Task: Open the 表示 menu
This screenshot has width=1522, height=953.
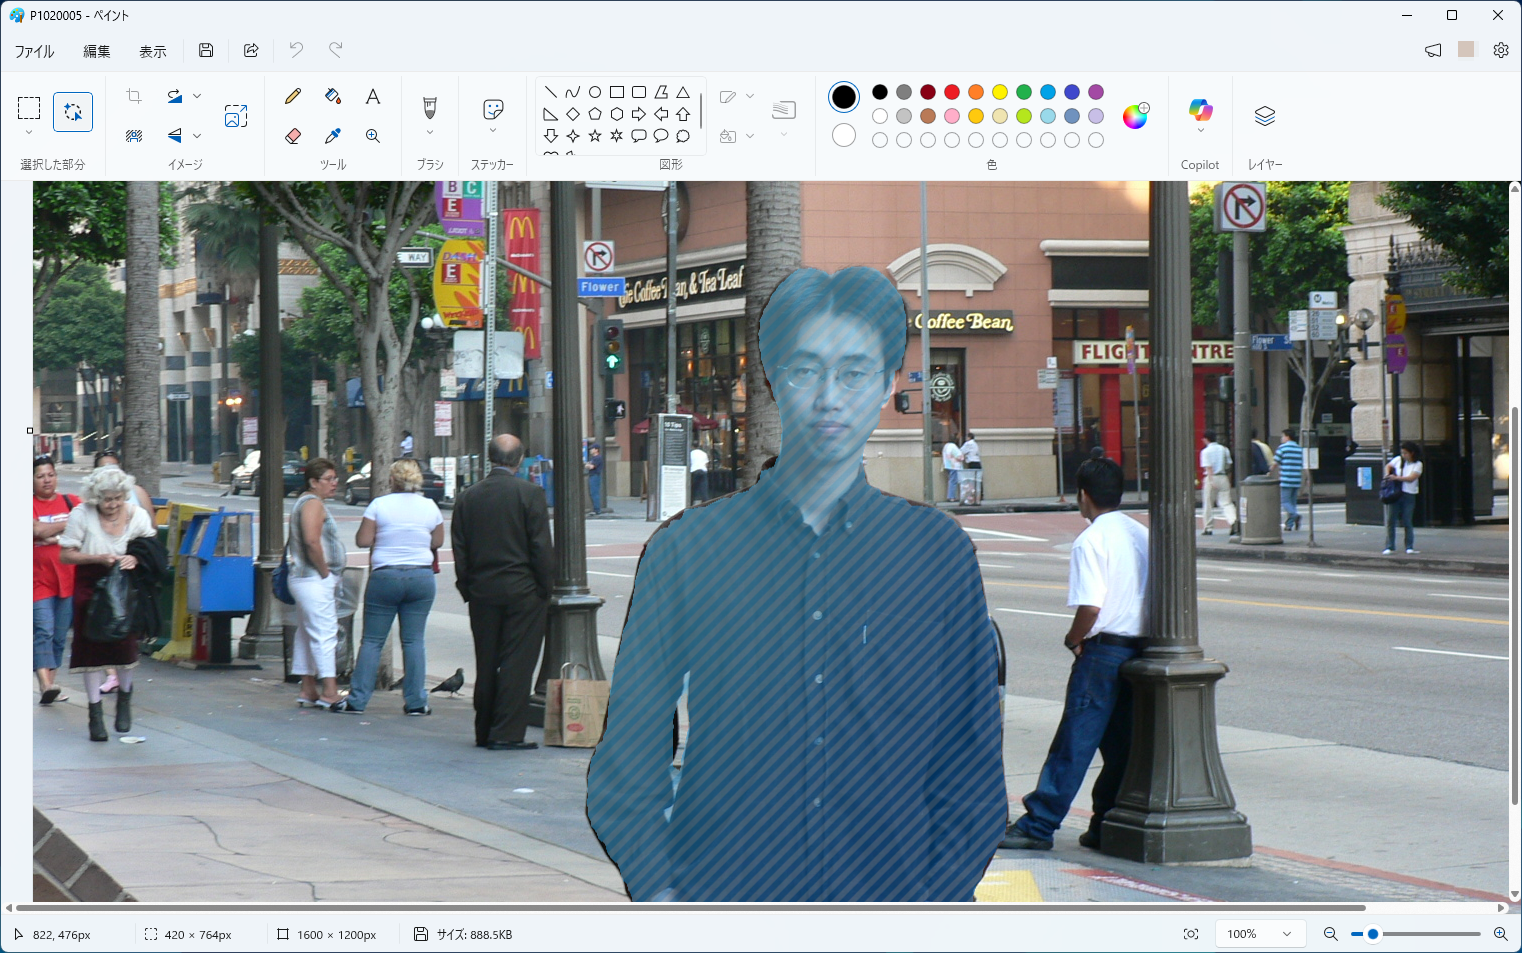Action: (152, 51)
